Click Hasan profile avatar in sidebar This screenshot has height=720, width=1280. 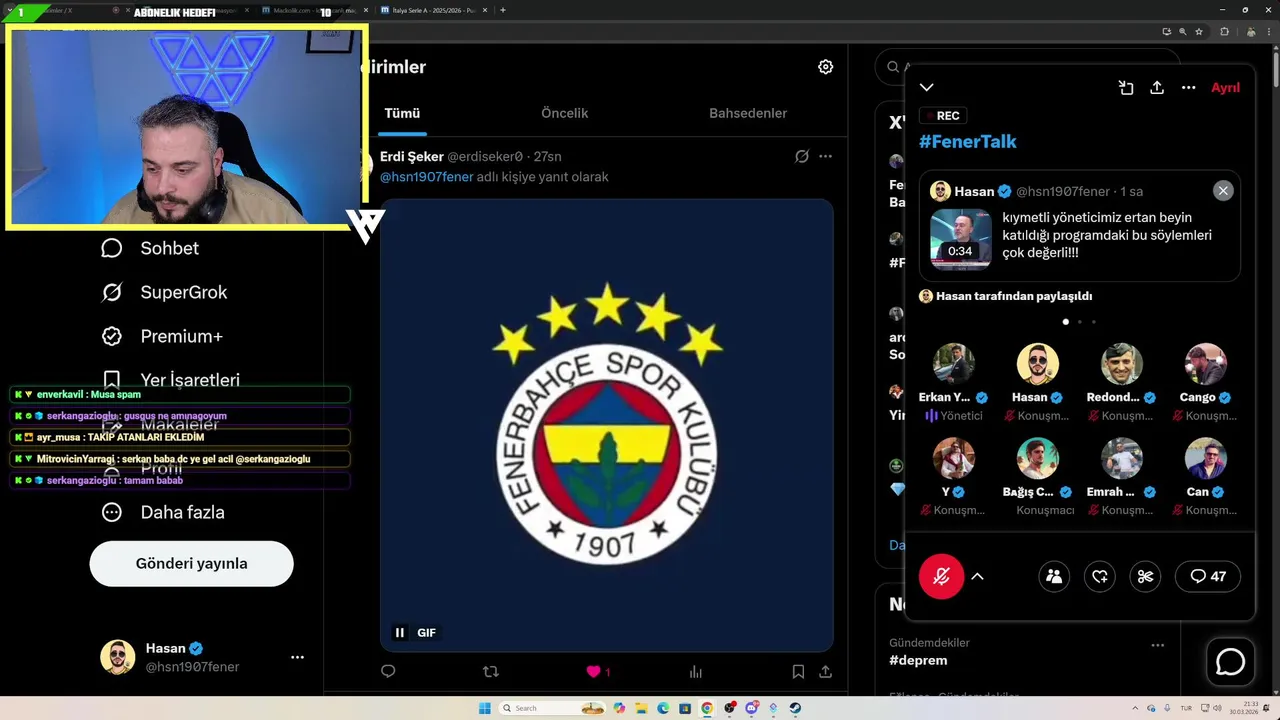click(x=117, y=657)
